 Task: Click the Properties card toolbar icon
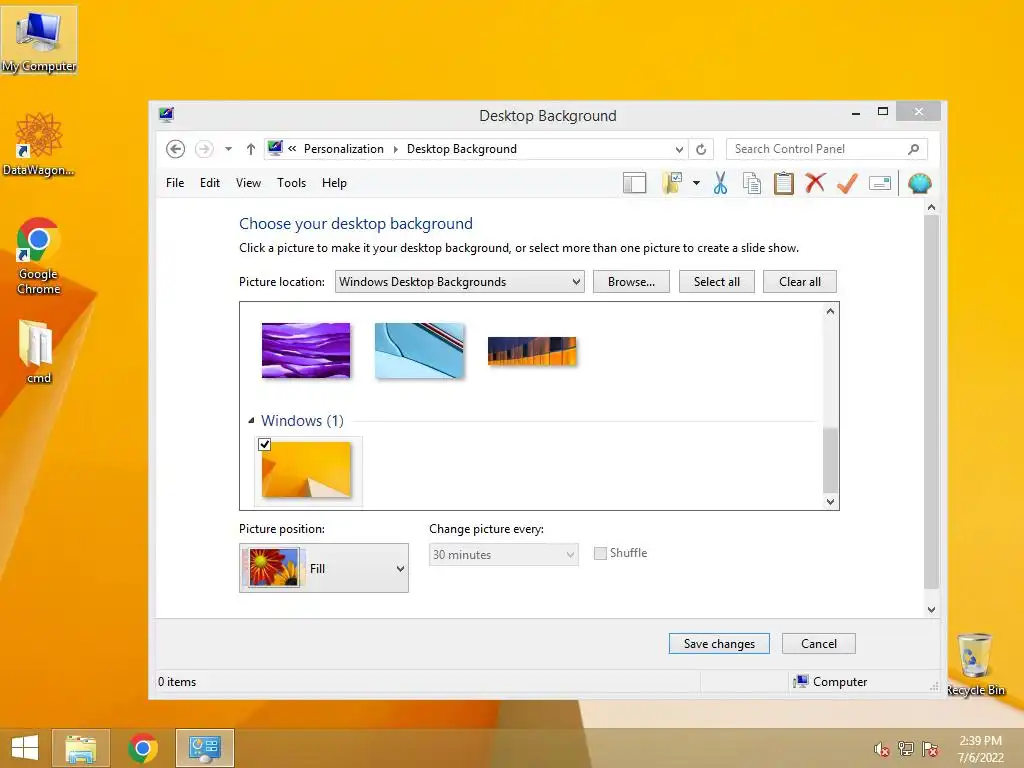pos(880,184)
